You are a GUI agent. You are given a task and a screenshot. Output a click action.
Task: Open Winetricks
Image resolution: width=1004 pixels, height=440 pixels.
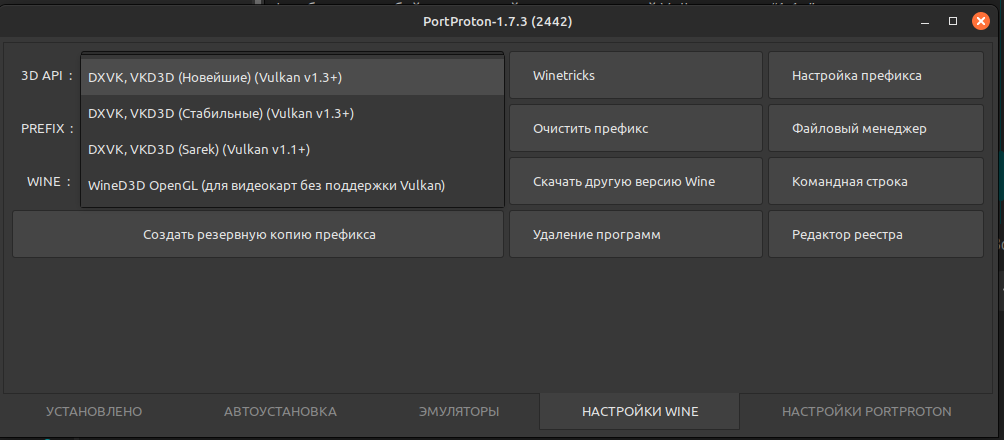(636, 75)
